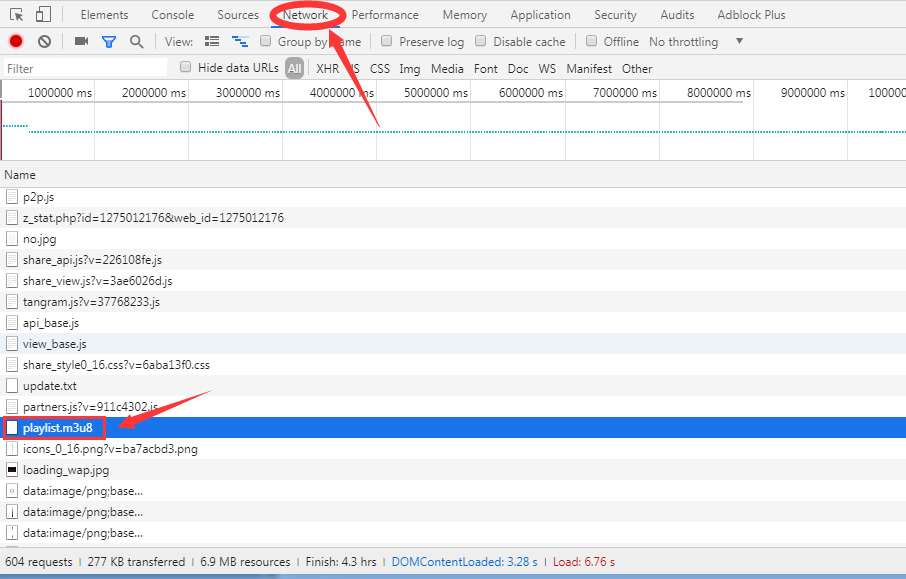906x579 pixels.
Task: Click the overview timeline at 5000000 ms
Action: click(436, 92)
